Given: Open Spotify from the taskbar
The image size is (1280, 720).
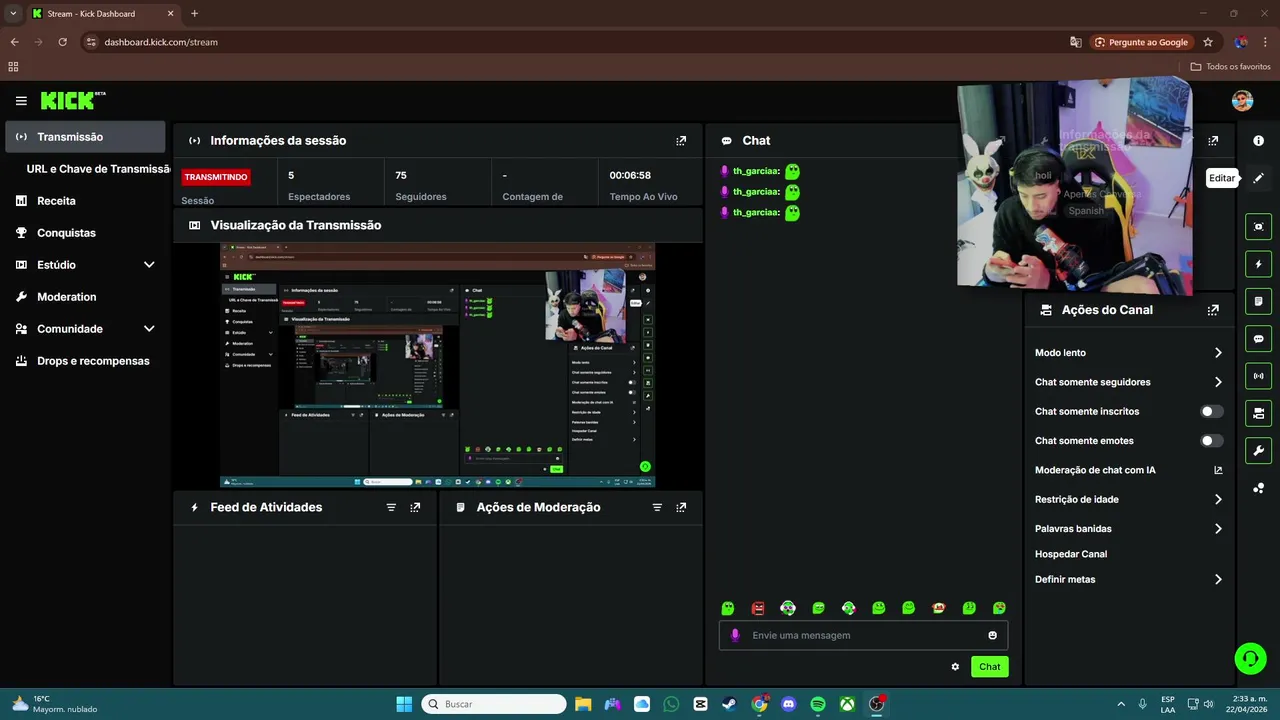Looking at the screenshot, I should [x=817, y=704].
